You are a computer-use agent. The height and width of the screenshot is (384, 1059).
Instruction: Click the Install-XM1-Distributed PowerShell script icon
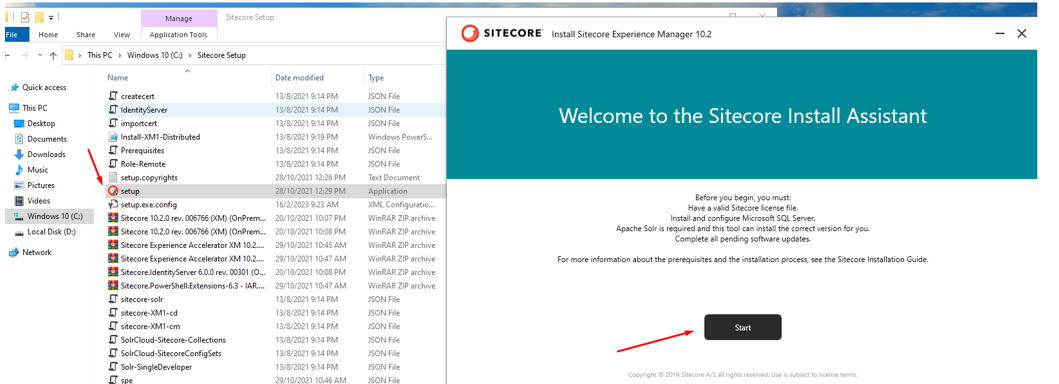pyautogui.click(x=113, y=137)
